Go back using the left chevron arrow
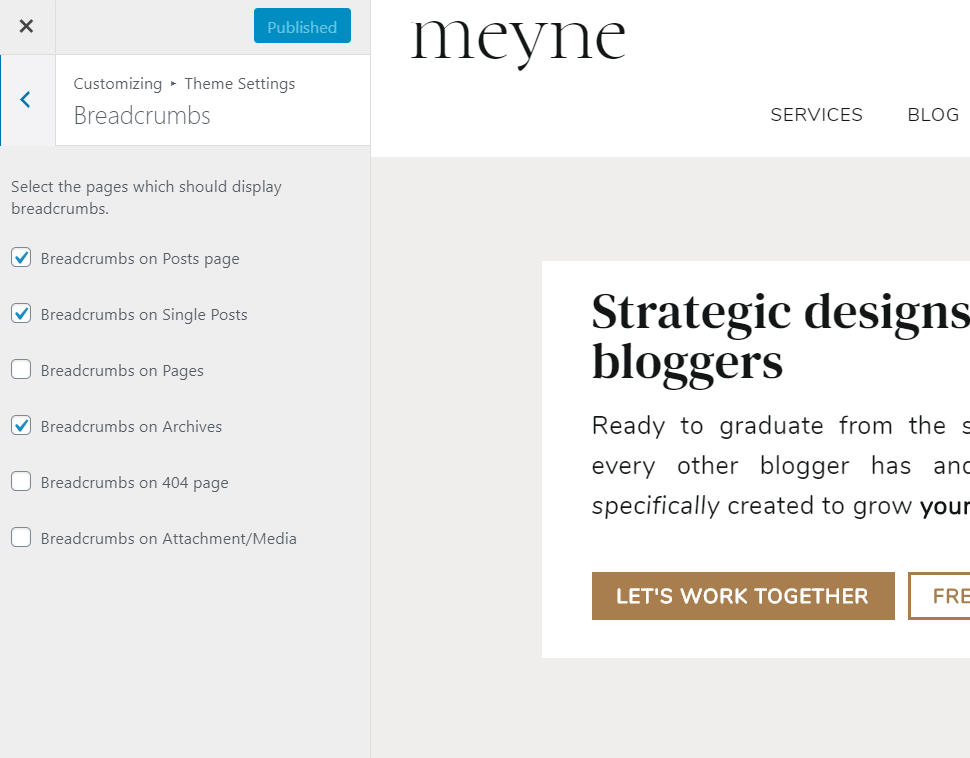The height and width of the screenshot is (758, 970). click(26, 100)
